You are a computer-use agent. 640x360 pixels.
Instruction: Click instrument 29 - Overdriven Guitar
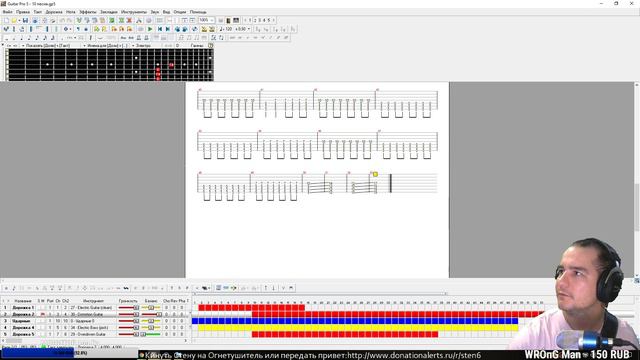pos(88,334)
